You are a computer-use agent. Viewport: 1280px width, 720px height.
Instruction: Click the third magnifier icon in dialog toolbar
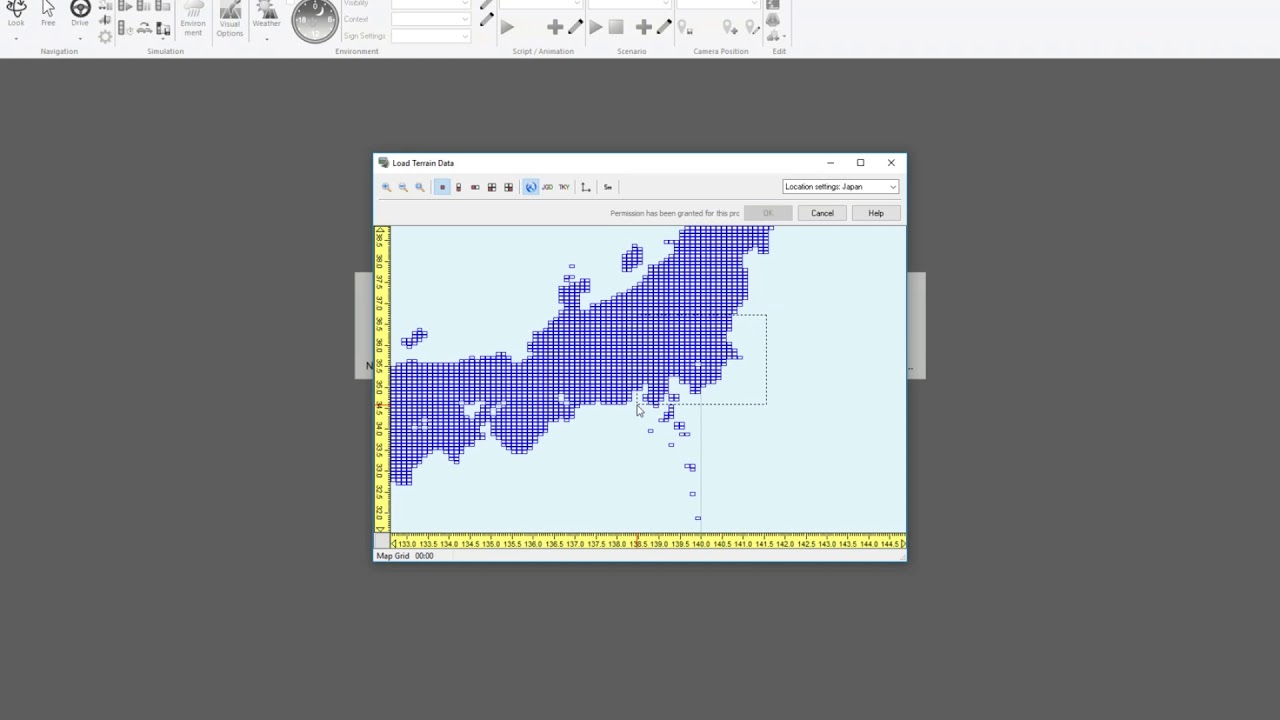pyautogui.click(x=420, y=187)
